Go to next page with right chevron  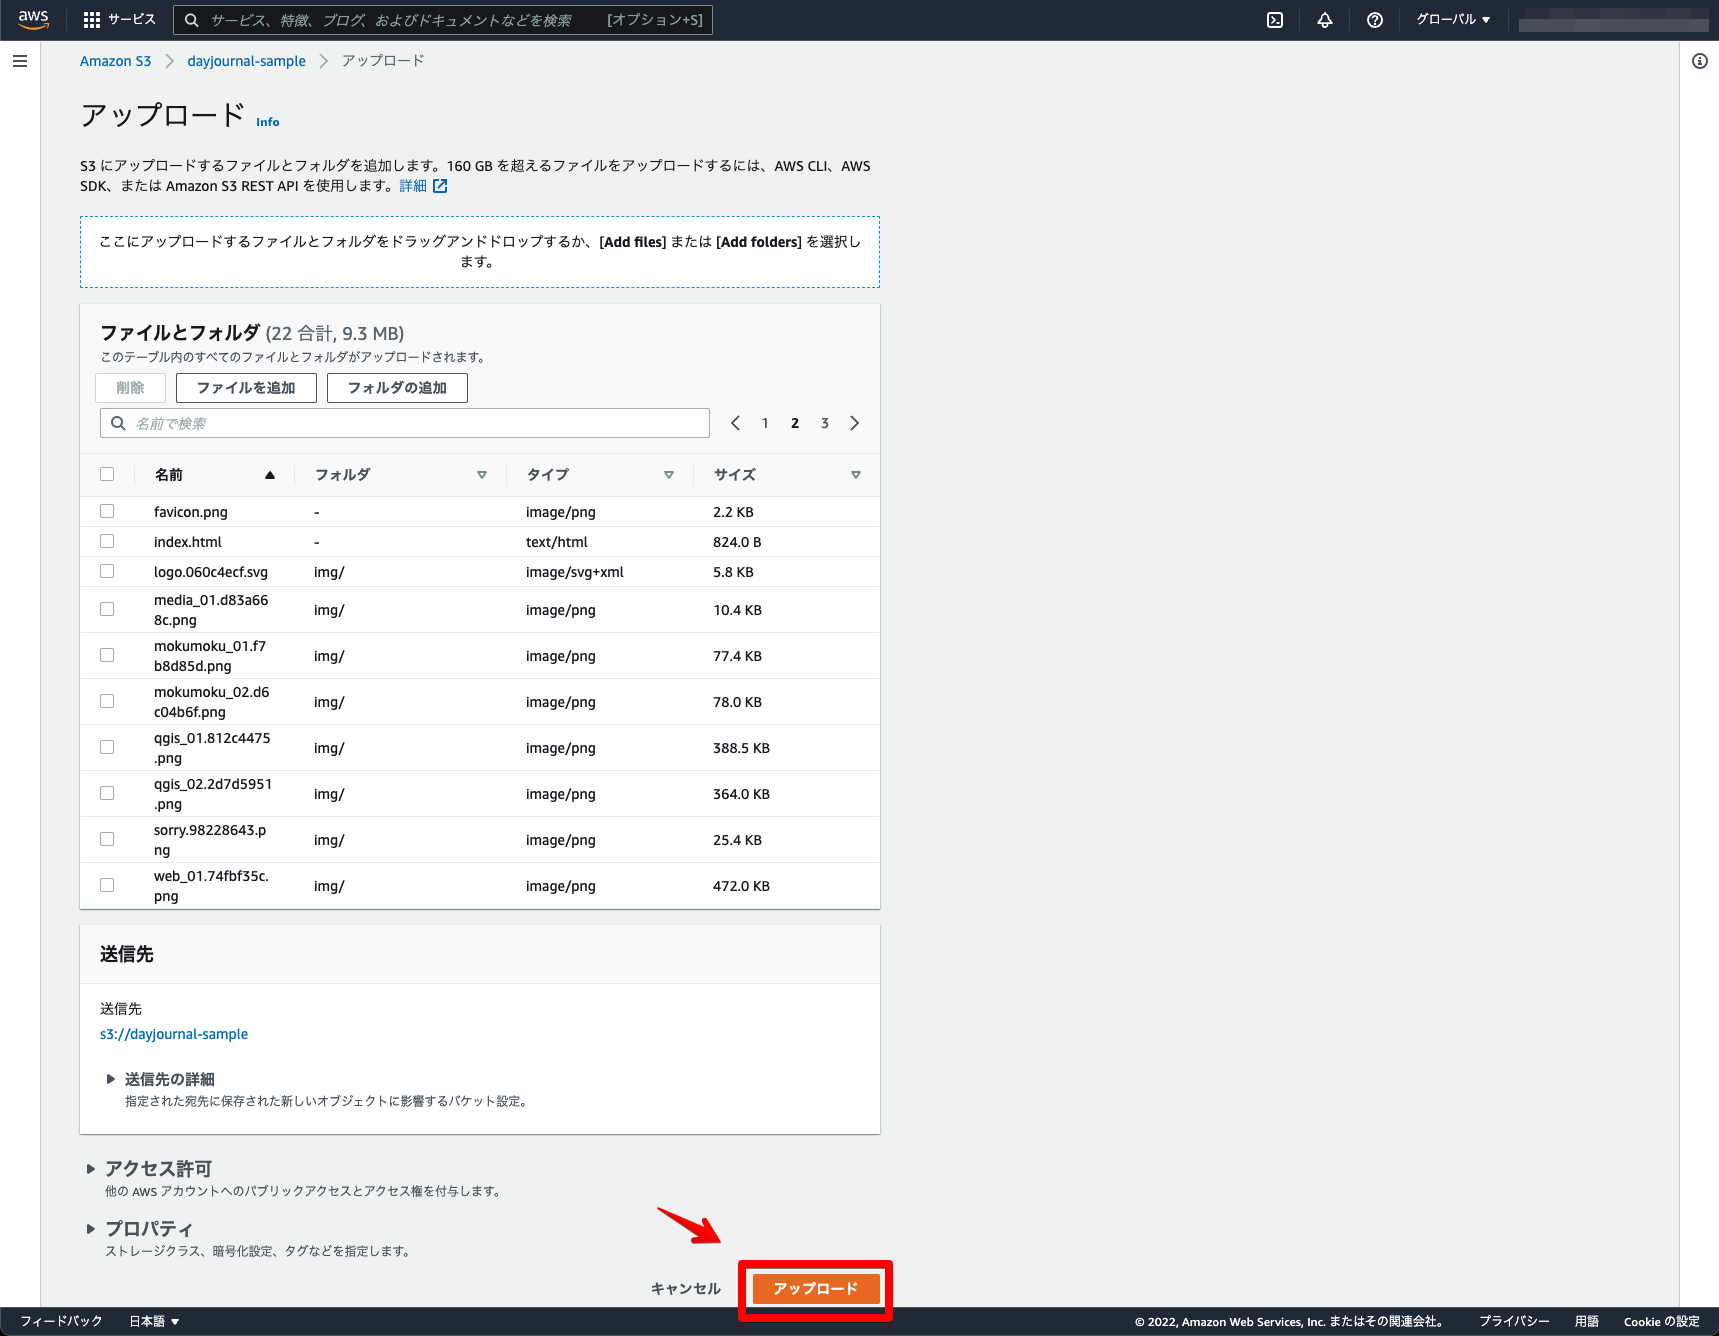[855, 423]
